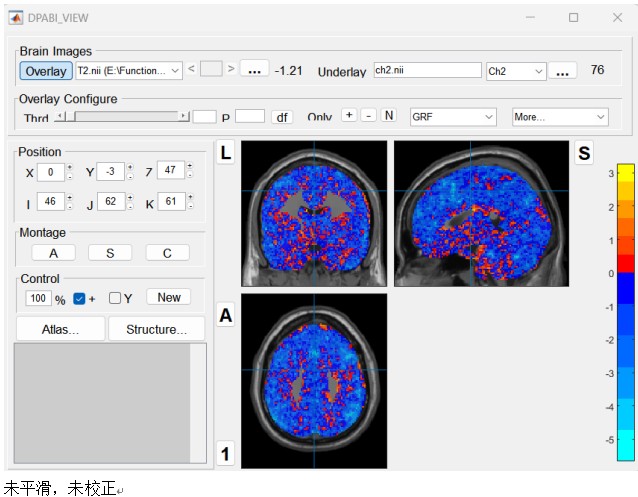Click the underlay file browse '...' button
This screenshot has height=497, width=638.
pos(563,71)
